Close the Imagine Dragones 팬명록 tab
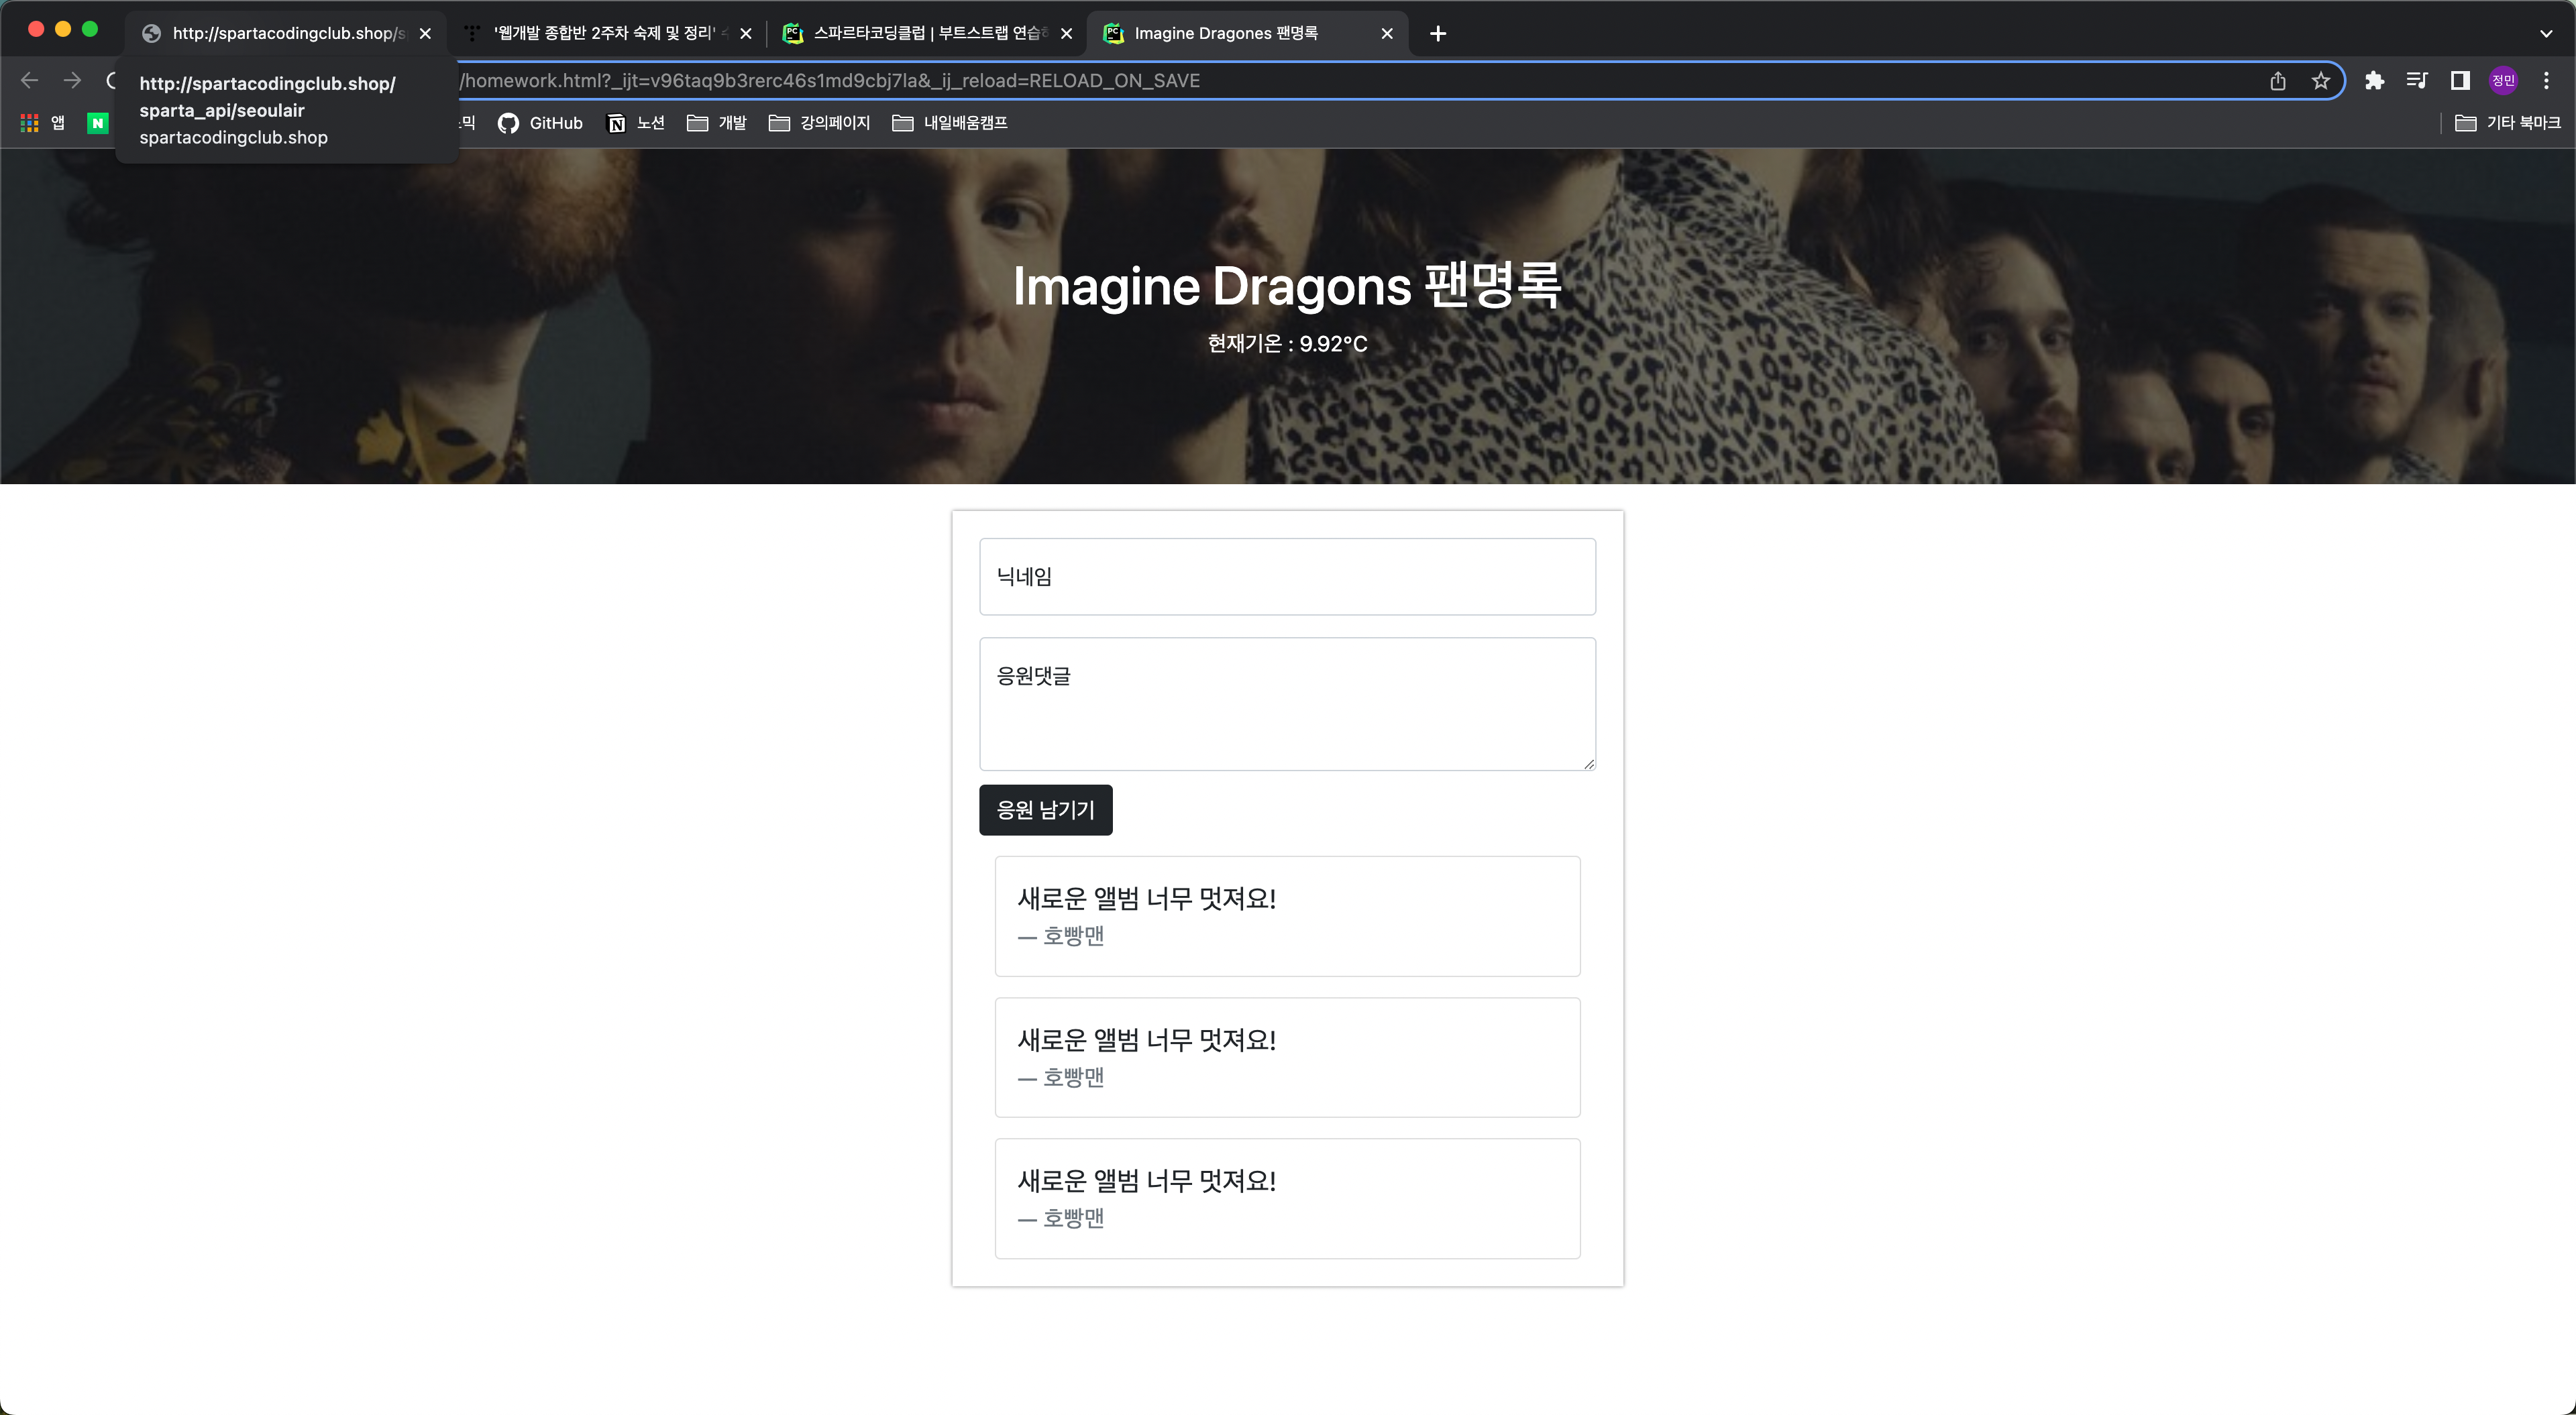The height and width of the screenshot is (1415, 2576). coord(1387,33)
